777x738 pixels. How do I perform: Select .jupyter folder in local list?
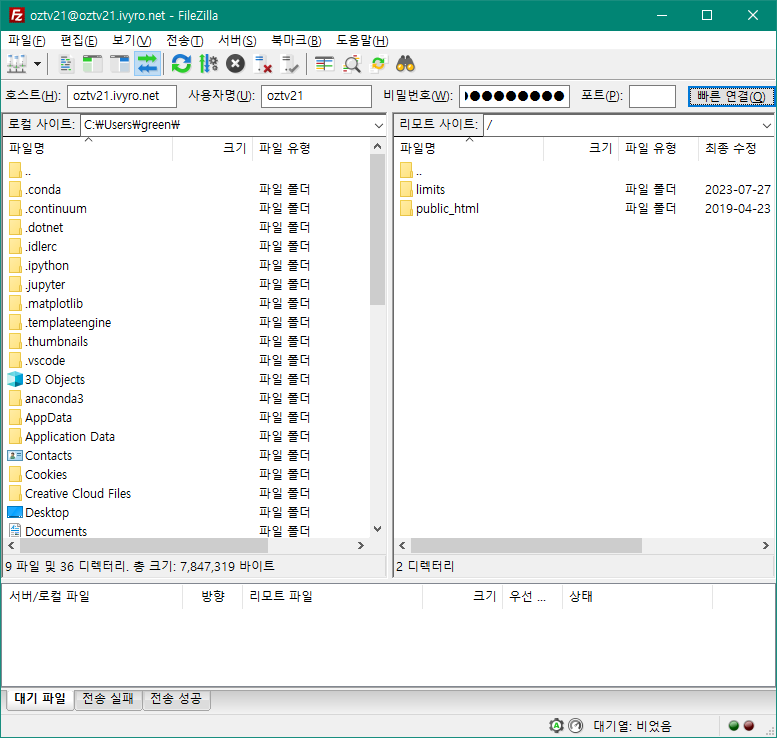45,284
